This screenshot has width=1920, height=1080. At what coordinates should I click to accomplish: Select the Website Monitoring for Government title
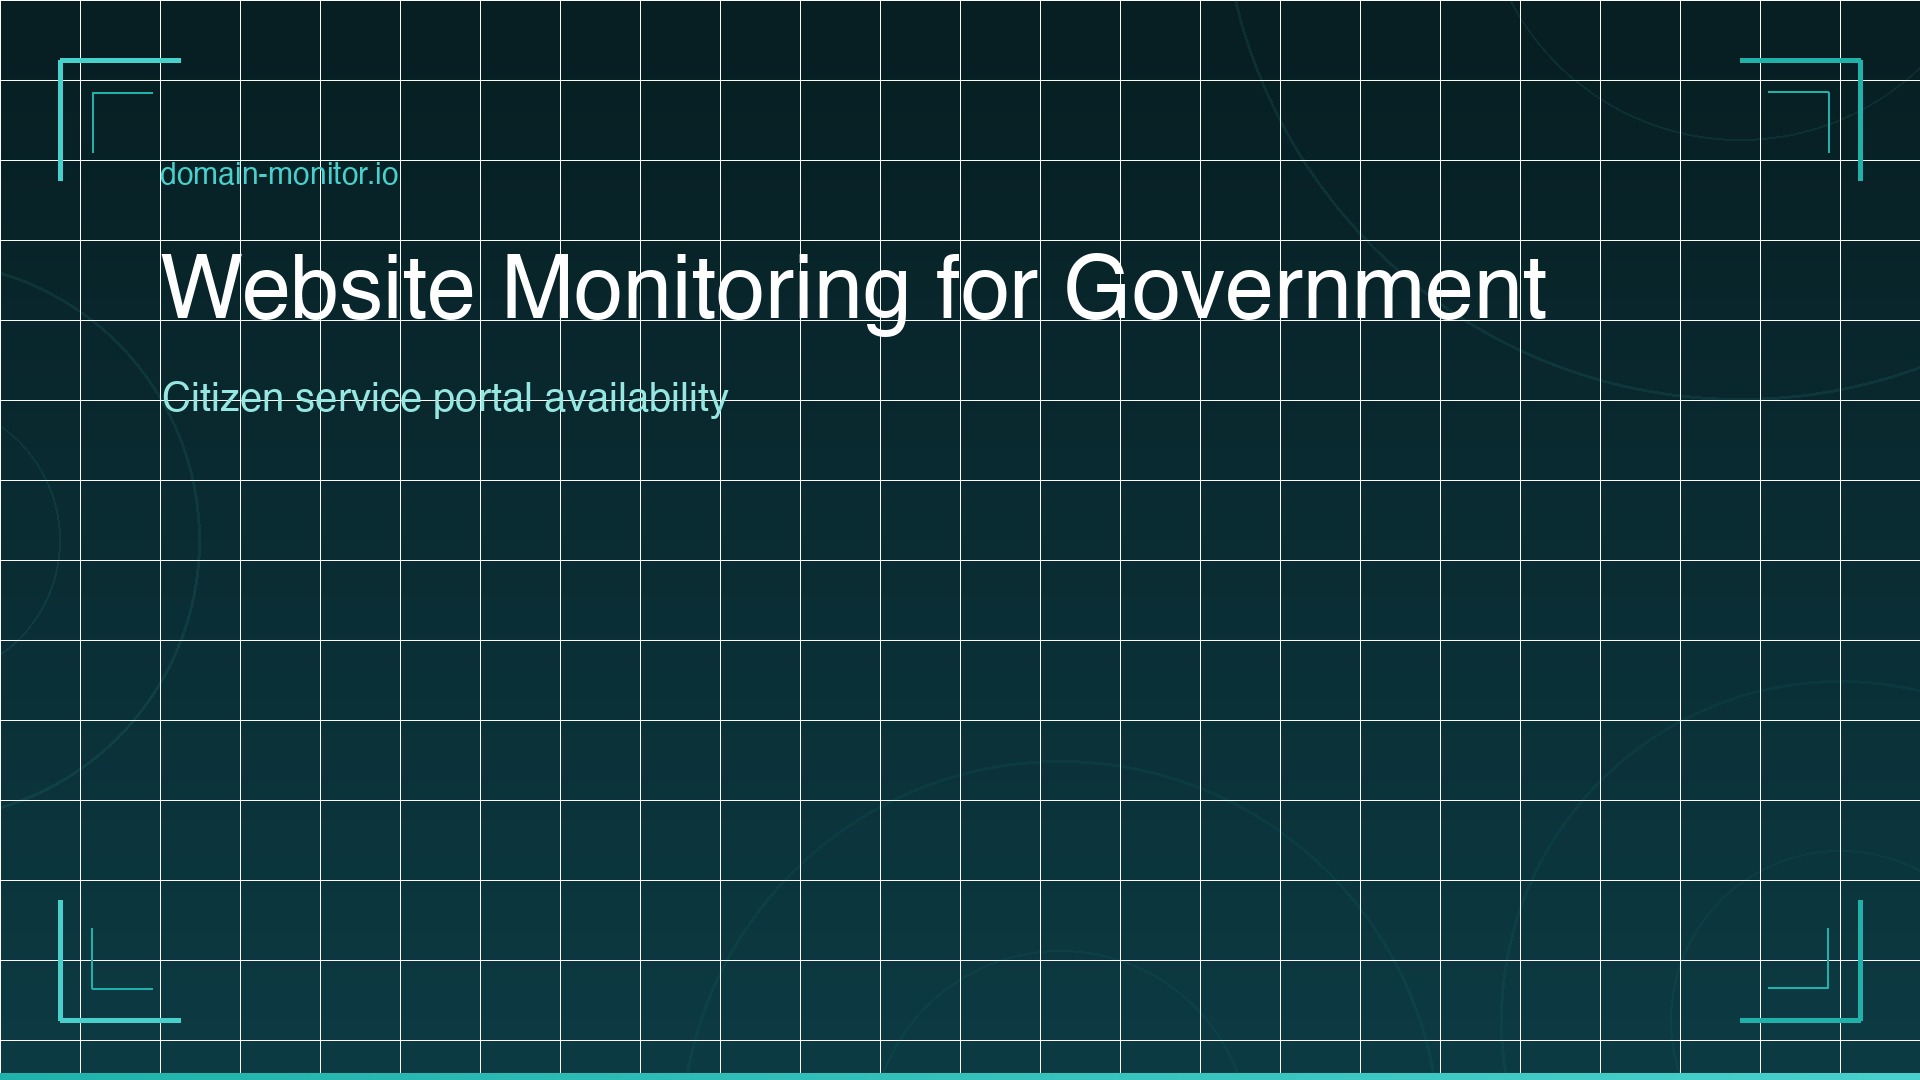point(855,289)
